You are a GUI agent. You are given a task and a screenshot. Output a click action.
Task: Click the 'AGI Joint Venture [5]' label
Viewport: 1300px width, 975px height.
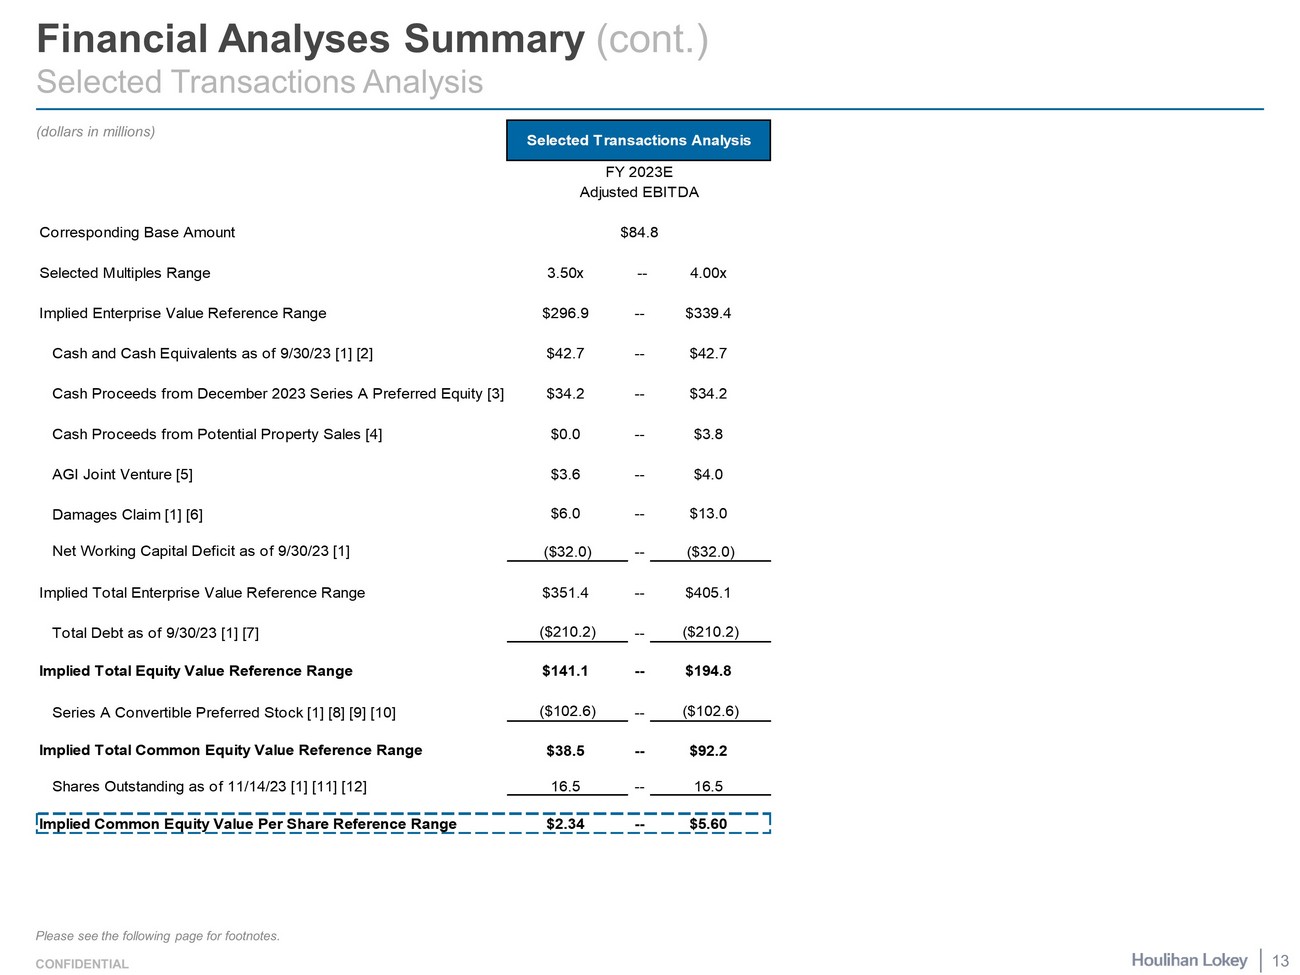pyautogui.click(x=122, y=474)
